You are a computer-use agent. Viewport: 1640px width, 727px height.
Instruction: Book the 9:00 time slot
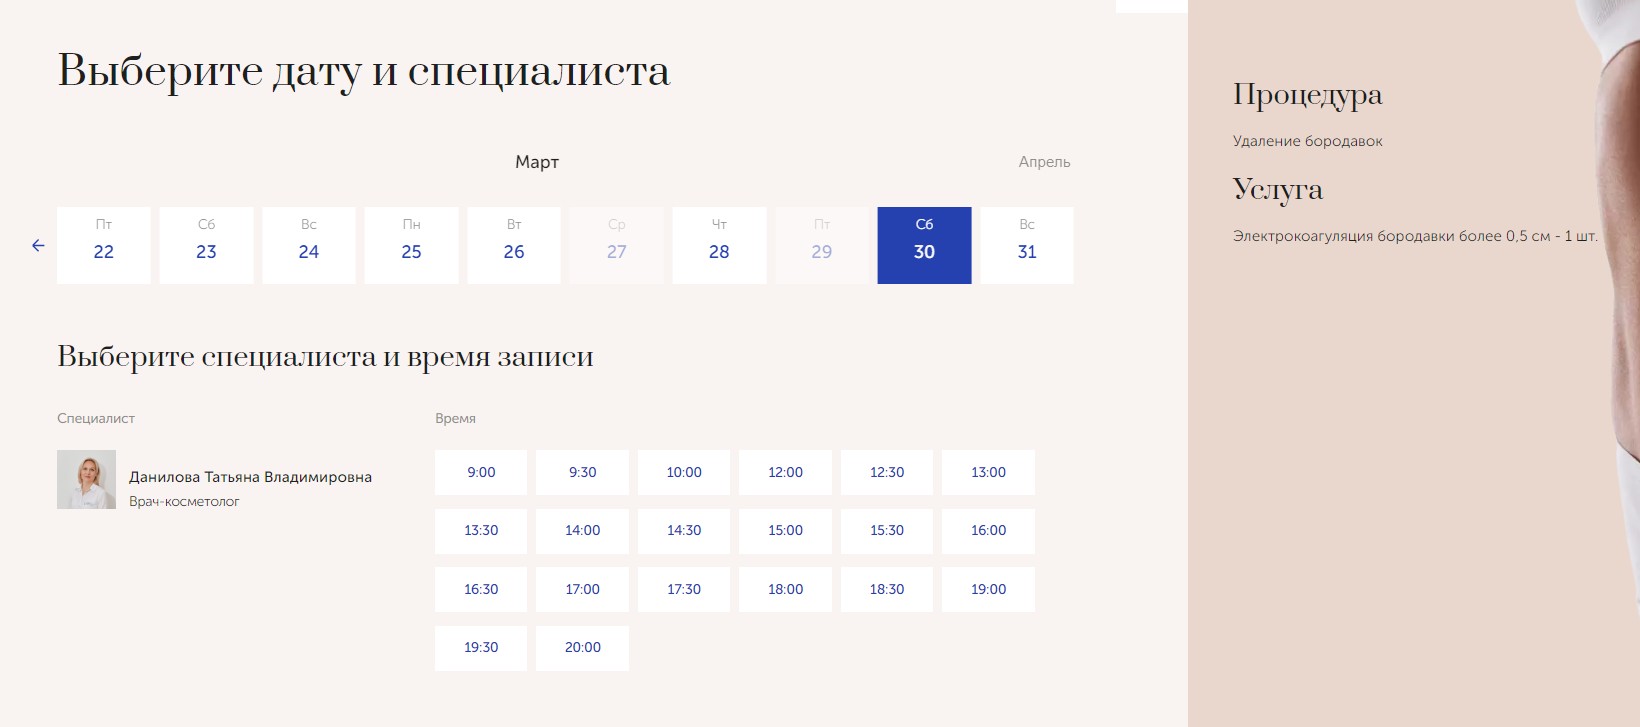point(481,472)
